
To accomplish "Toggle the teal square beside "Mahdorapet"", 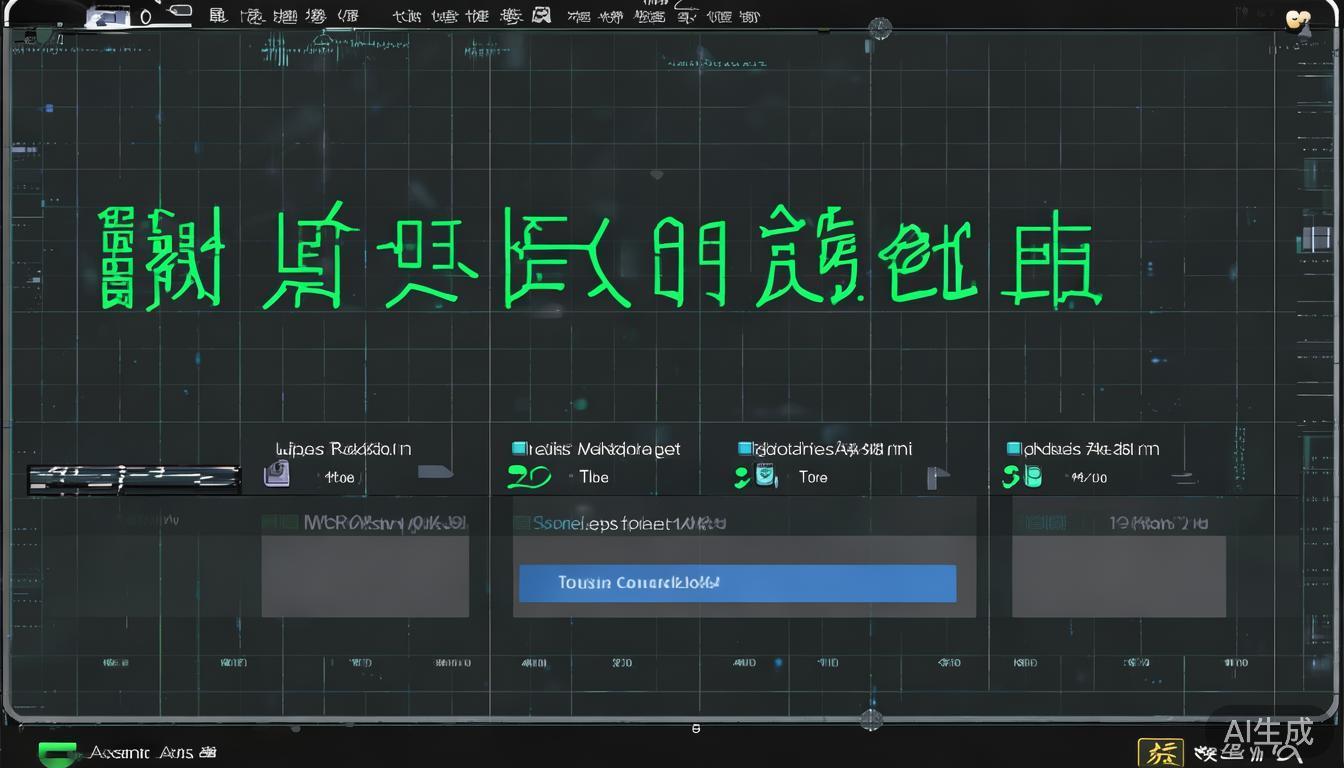I will [x=519, y=448].
